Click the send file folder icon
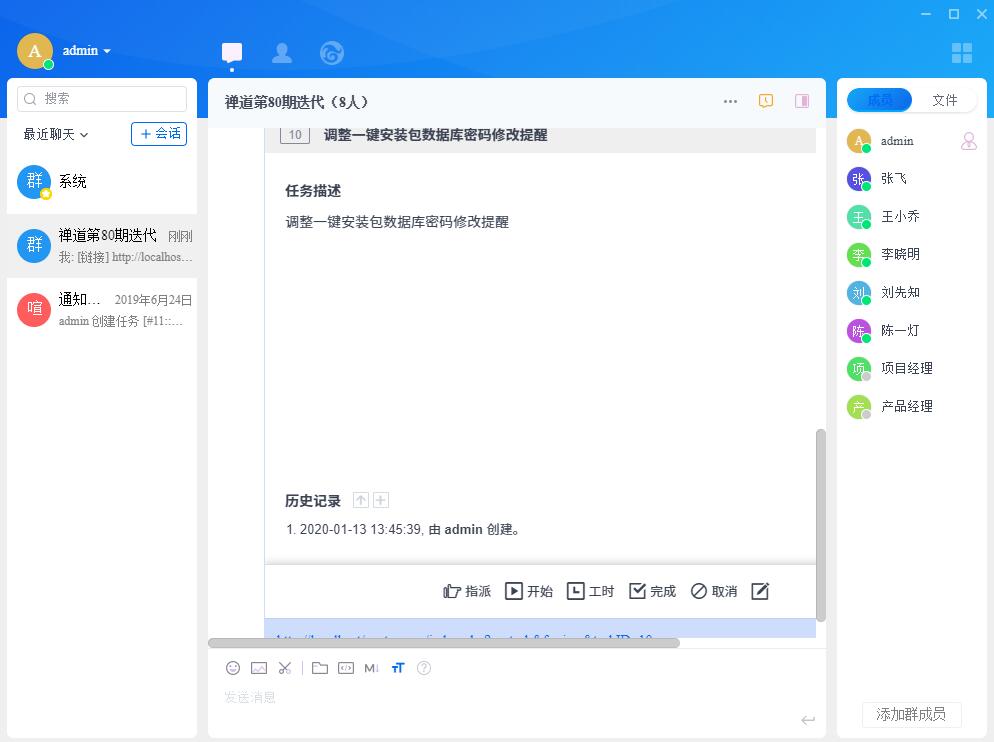The height and width of the screenshot is (742, 994). pos(320,668)
